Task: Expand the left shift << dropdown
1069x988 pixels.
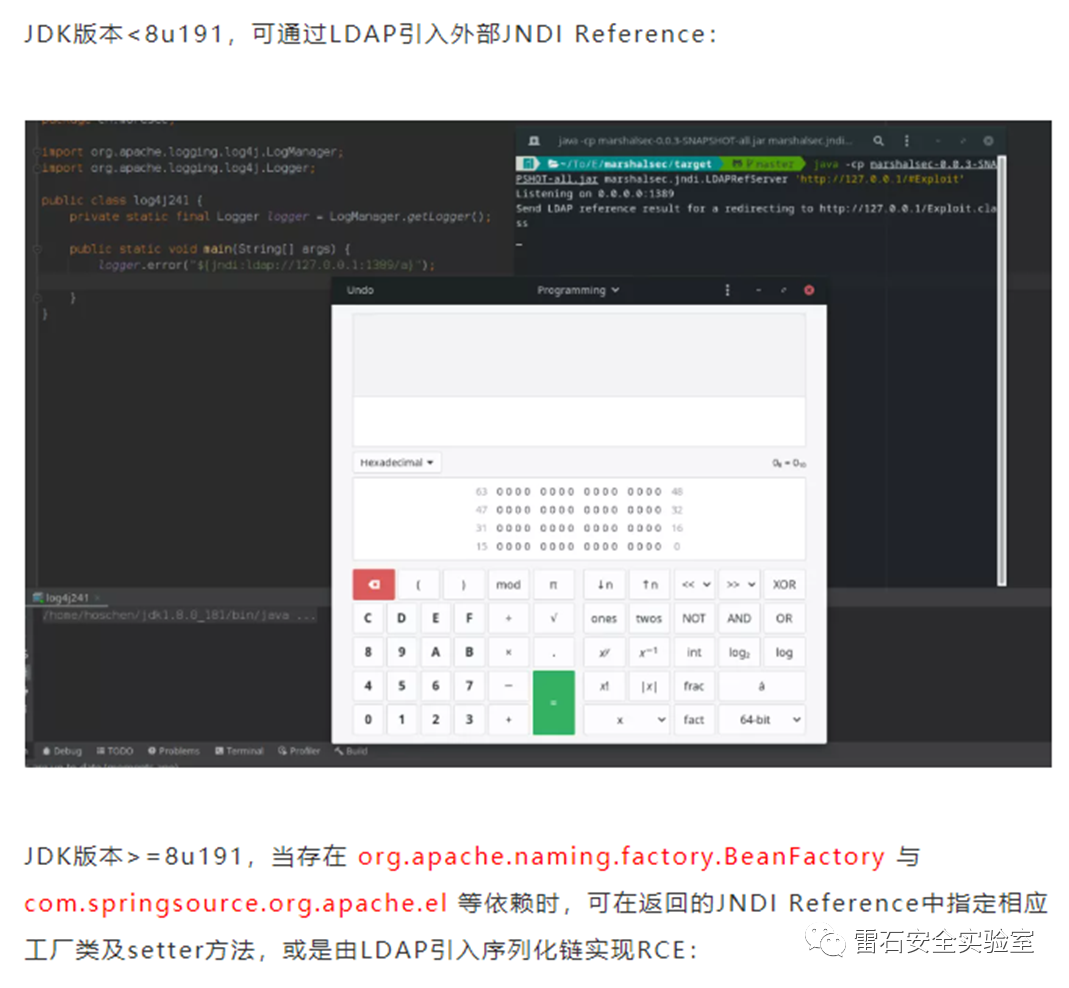Action: [x=694, y=584]
